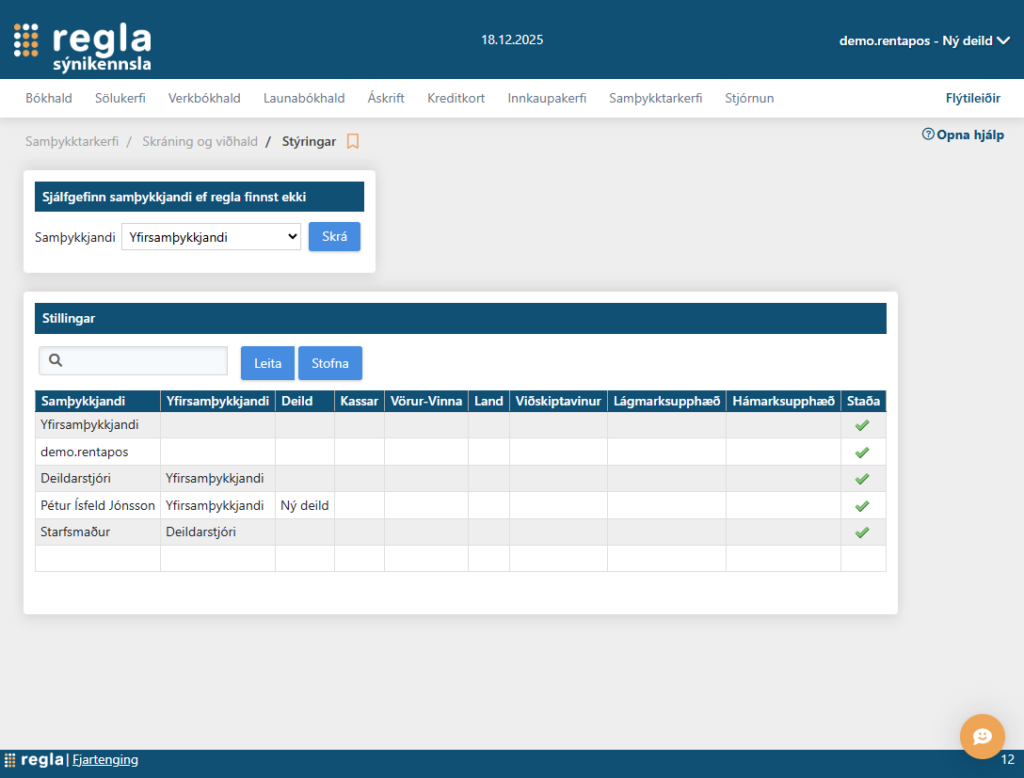The width and height of the screenshot is (1024, 778).
Task: Click the Fjartenging link in footer
Action: [105, 760]
